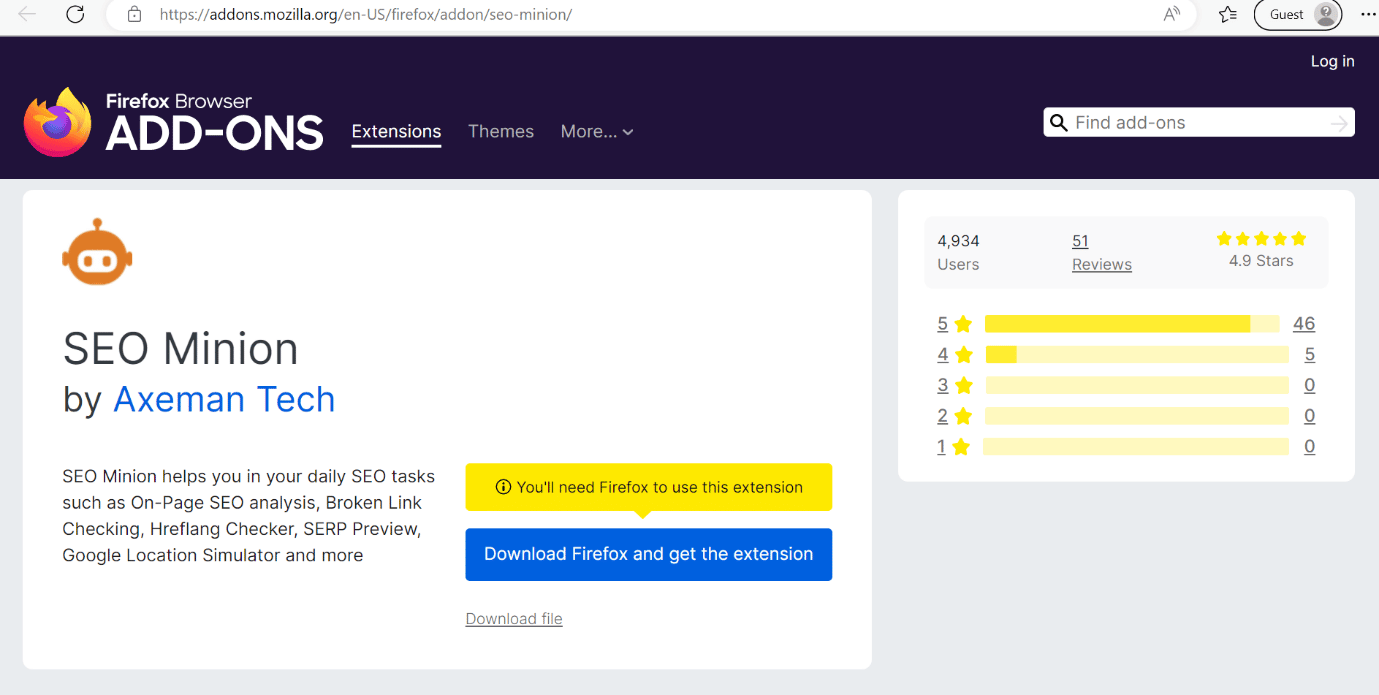This screenshot has height=695, width=1379.
Task: Click the Firefox logo icon
Action: click(57, 122)
